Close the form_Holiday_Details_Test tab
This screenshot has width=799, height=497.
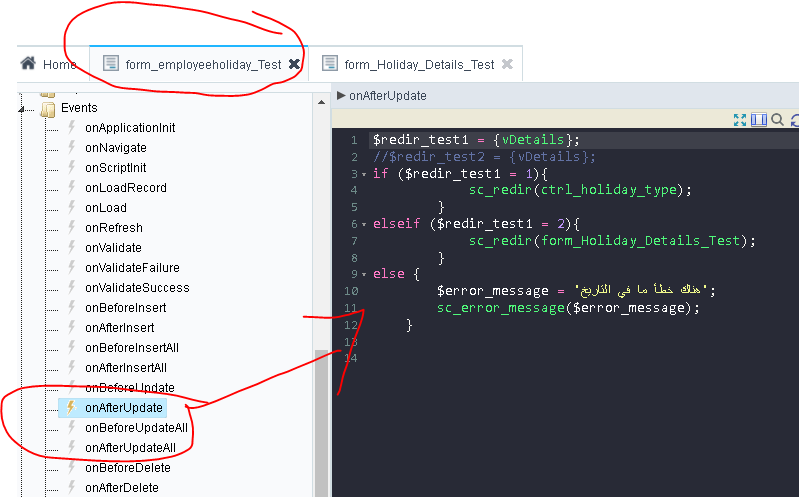pyautogui.click(x=507, y=64)
